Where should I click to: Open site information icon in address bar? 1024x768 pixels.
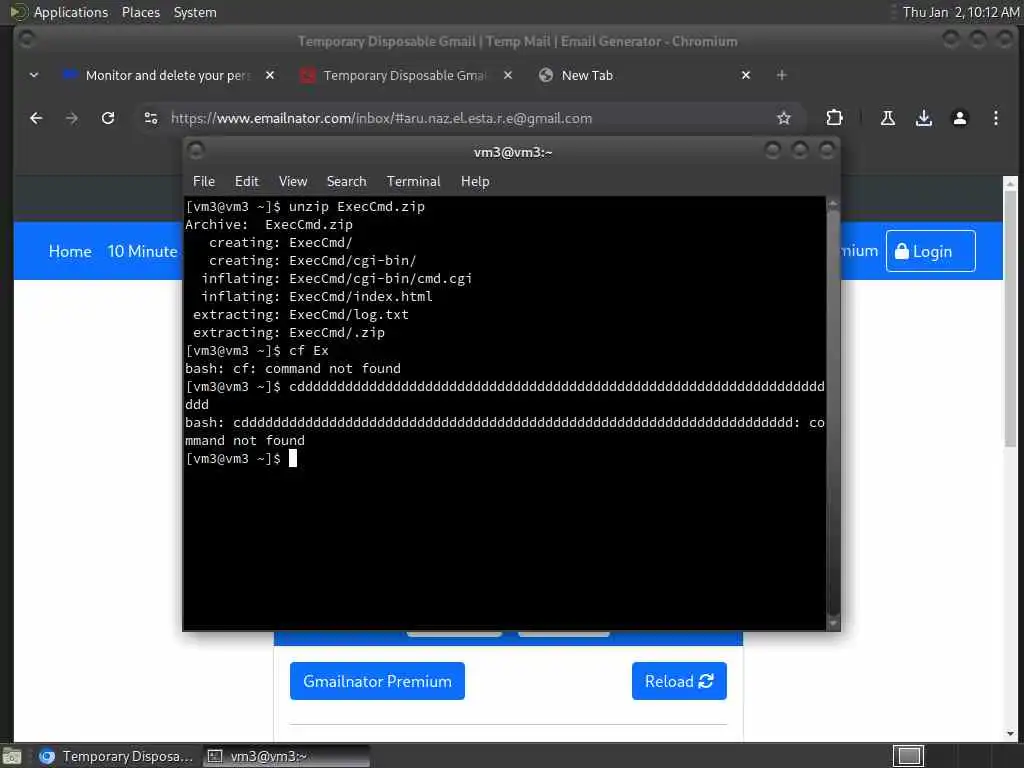(151, 118)
